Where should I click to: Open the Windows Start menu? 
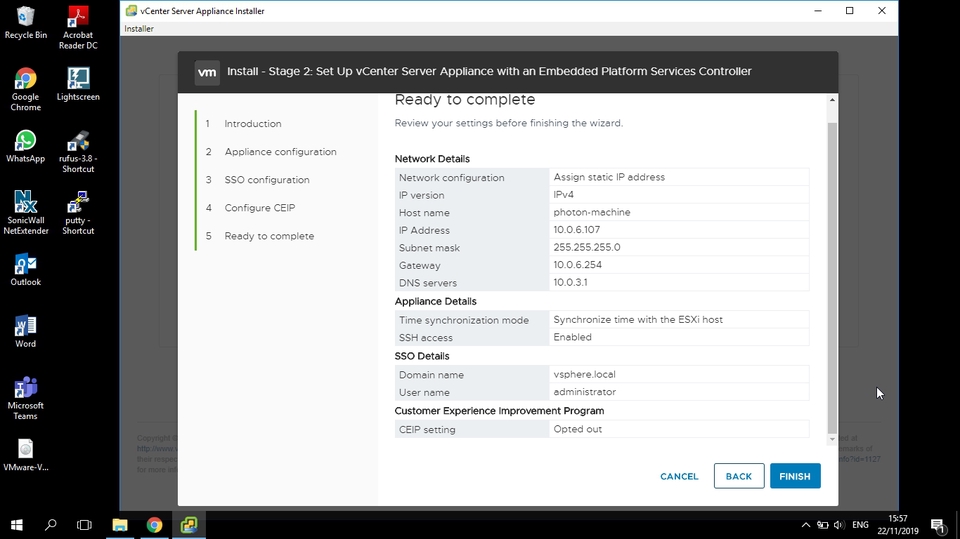[17, 525]
